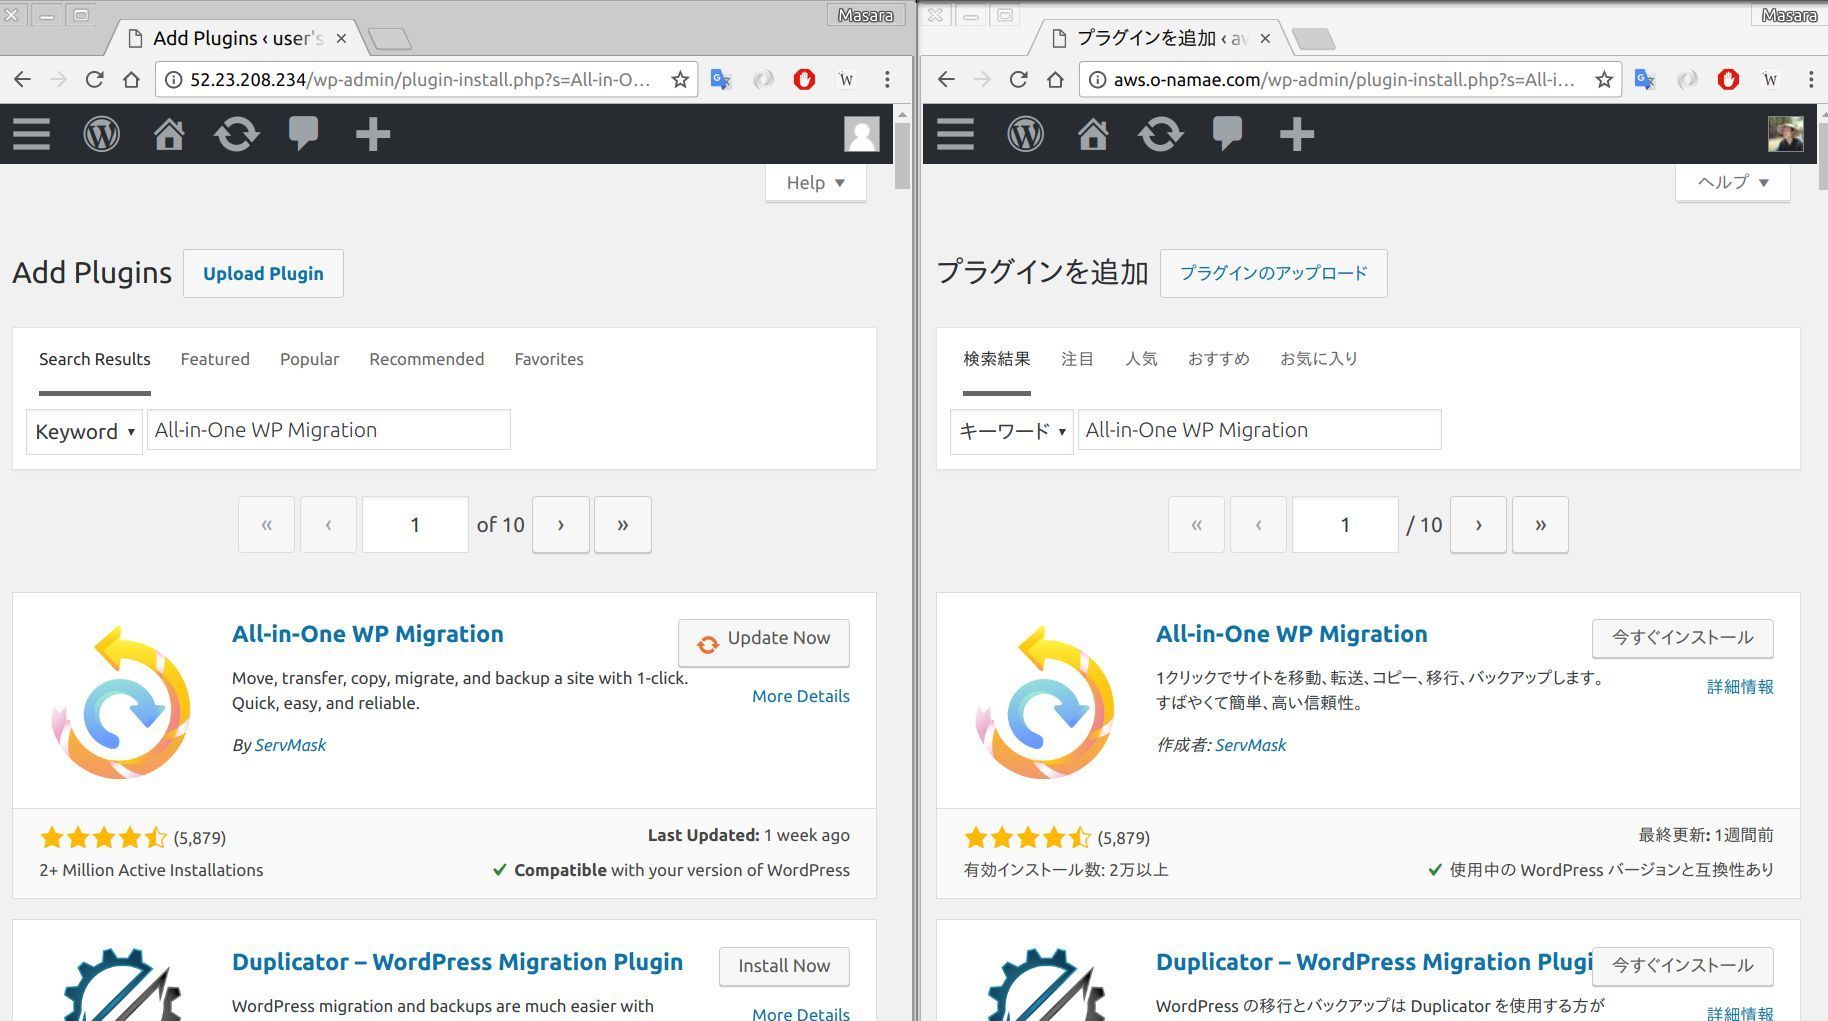Open site home icon in right window admin bar
Image resolution: width=1828 pixels, height=1021 pixels.
pyautogui.click(x=1093, y=134)
